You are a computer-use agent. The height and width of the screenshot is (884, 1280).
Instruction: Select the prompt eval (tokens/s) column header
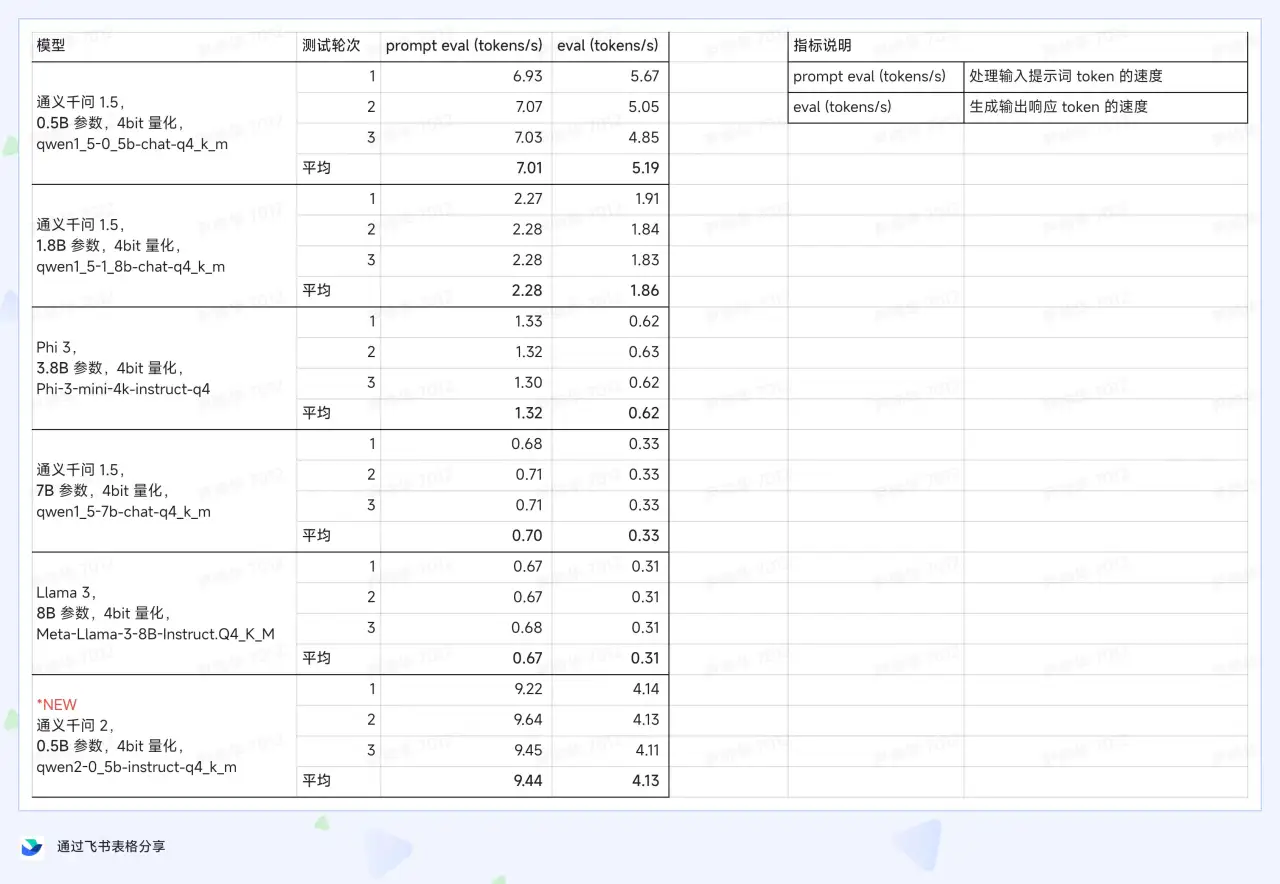coord(466,46)
